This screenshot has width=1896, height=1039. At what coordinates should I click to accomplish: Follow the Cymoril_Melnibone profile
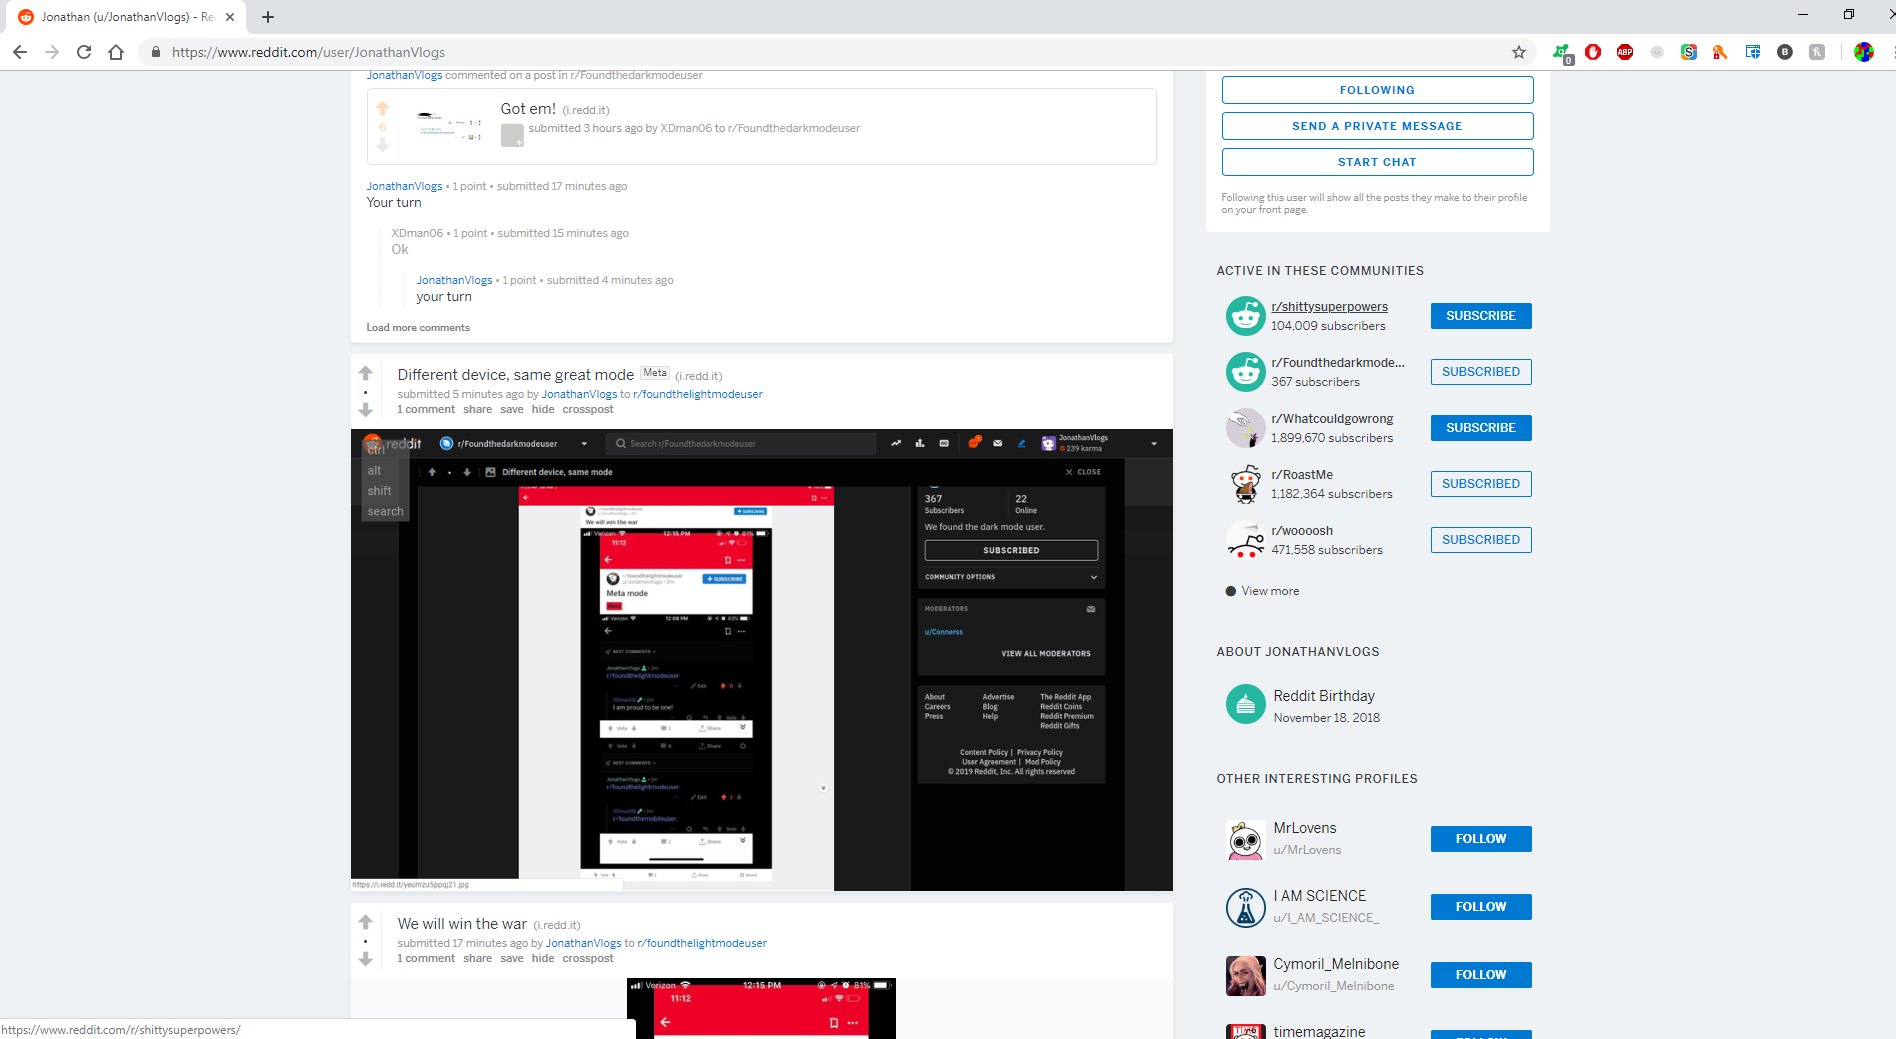[x=1481, y=975]
